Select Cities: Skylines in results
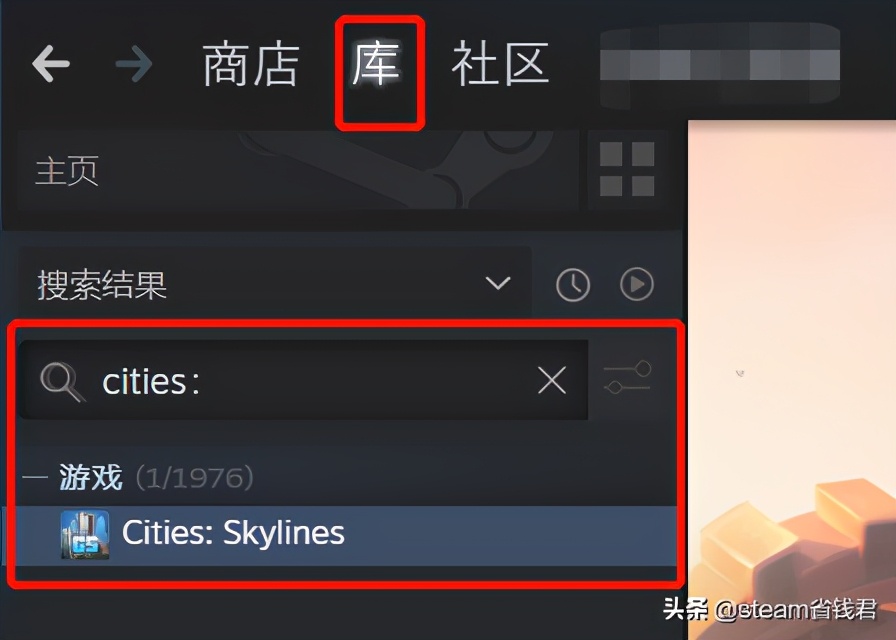Image resolution: width=896 pixels, height=640 pixels. (346, 535)
